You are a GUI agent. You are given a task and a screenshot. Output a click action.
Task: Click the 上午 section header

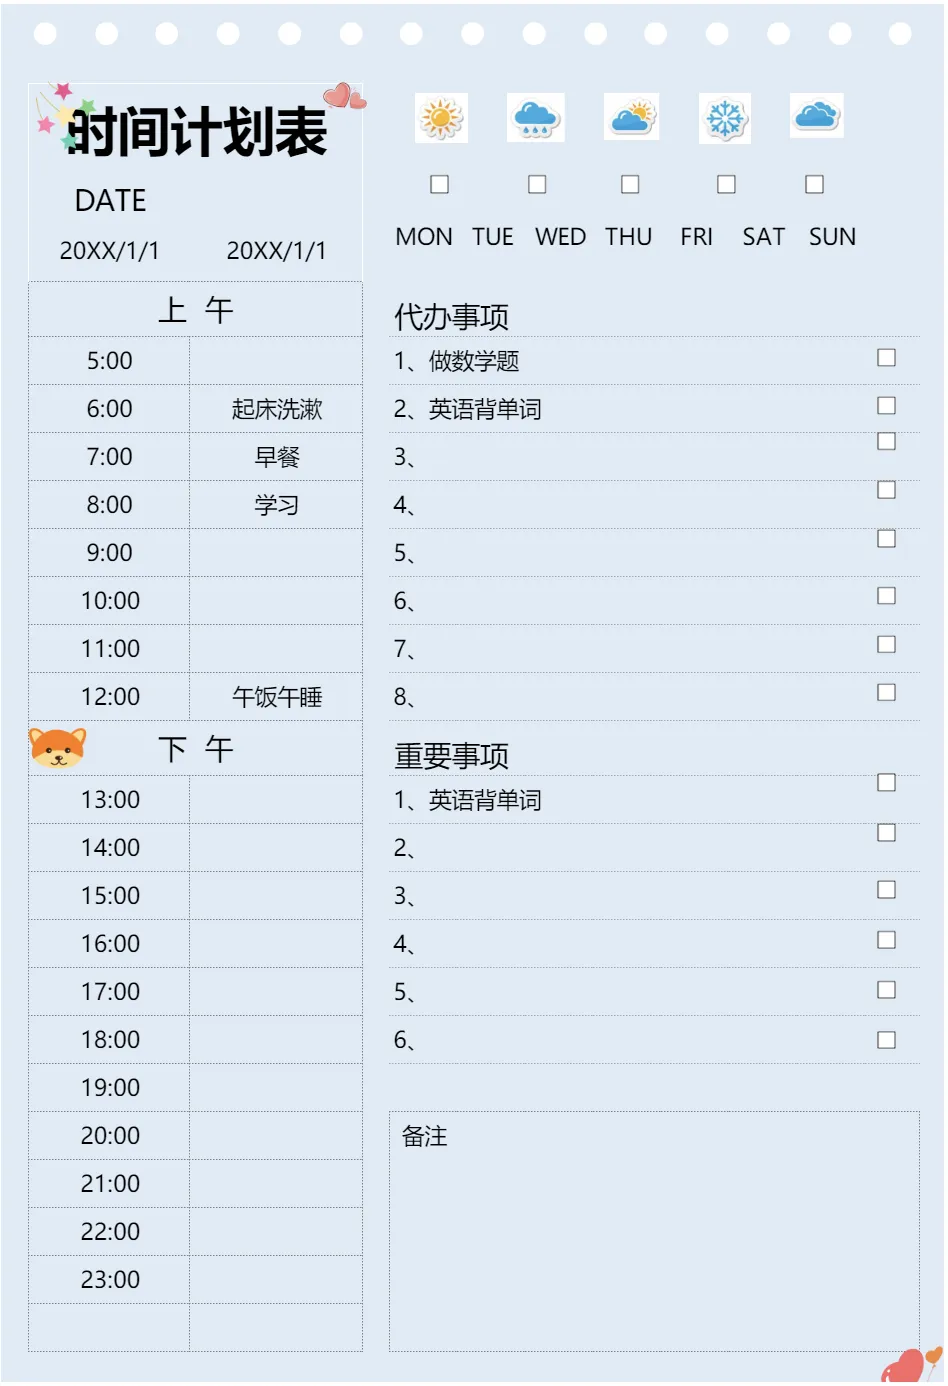click(195, 310)
